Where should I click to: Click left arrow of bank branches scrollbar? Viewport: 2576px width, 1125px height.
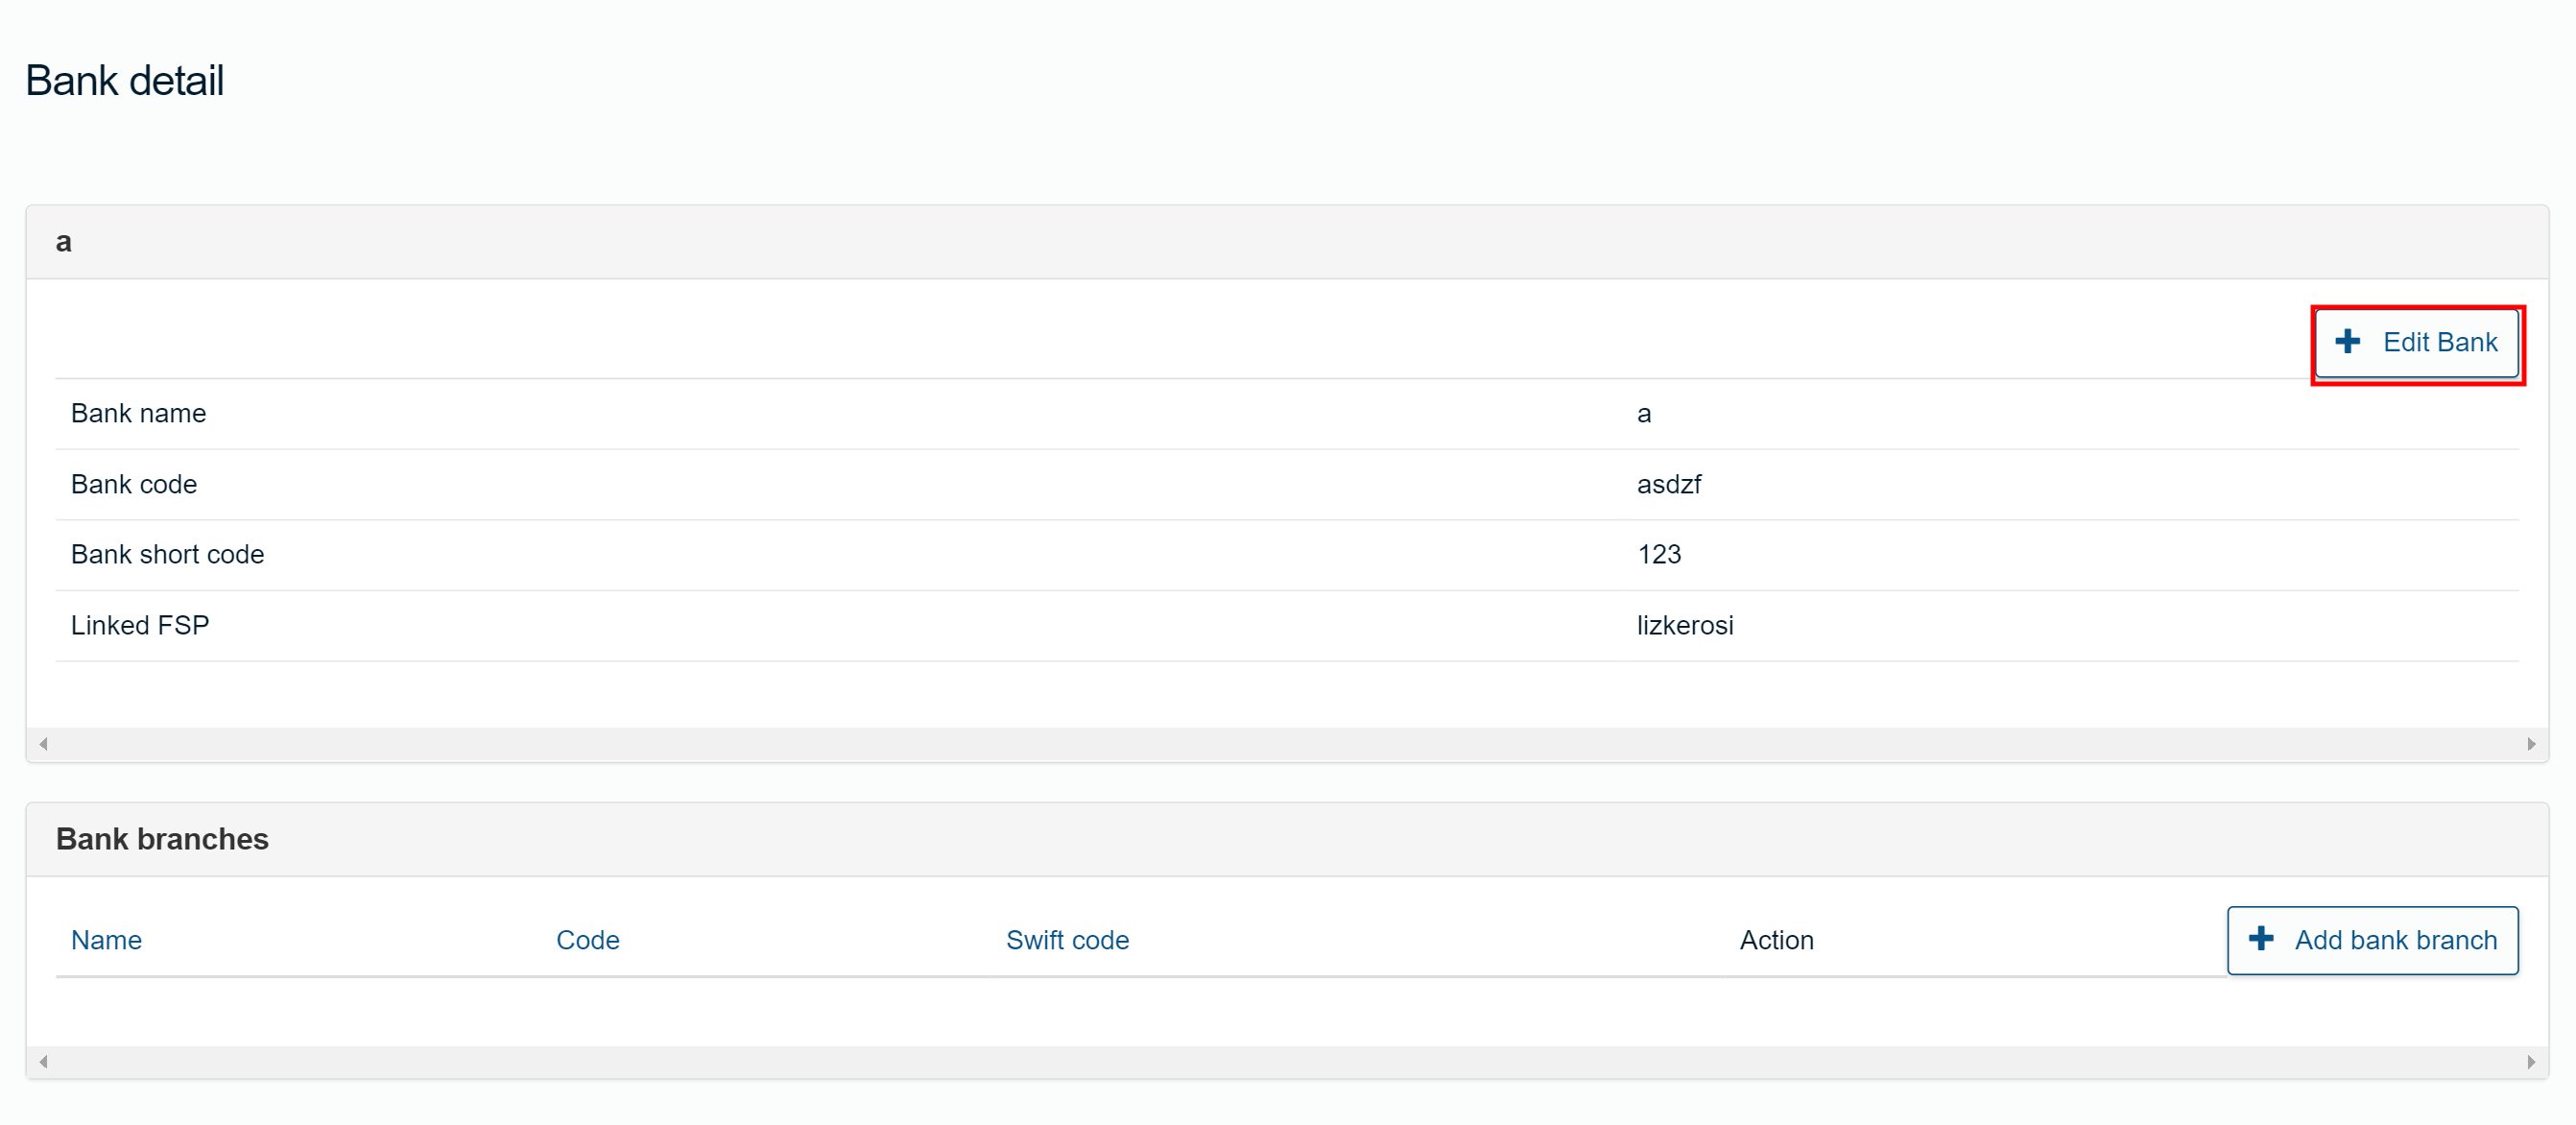point(43,1062)
